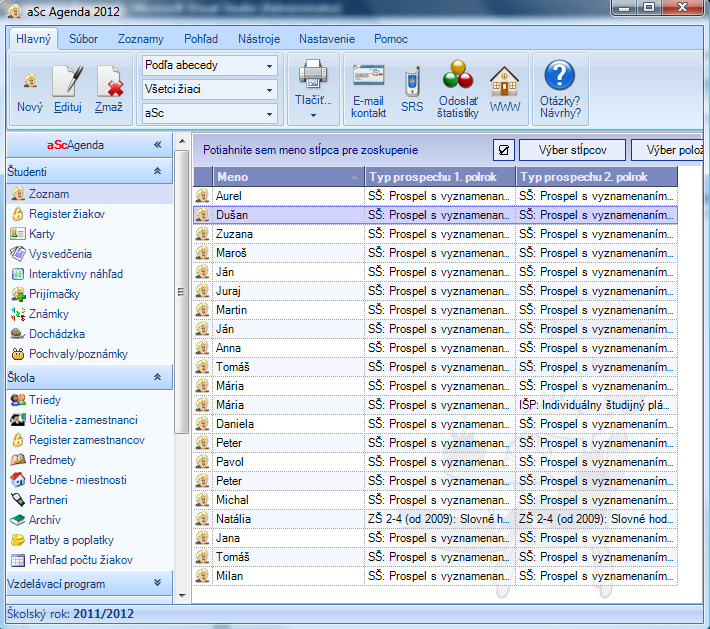Image resolution: width=710 pixels, height=629 pixels.
Task: Expand the Vzdelávací program section
Action: point(158,583)
